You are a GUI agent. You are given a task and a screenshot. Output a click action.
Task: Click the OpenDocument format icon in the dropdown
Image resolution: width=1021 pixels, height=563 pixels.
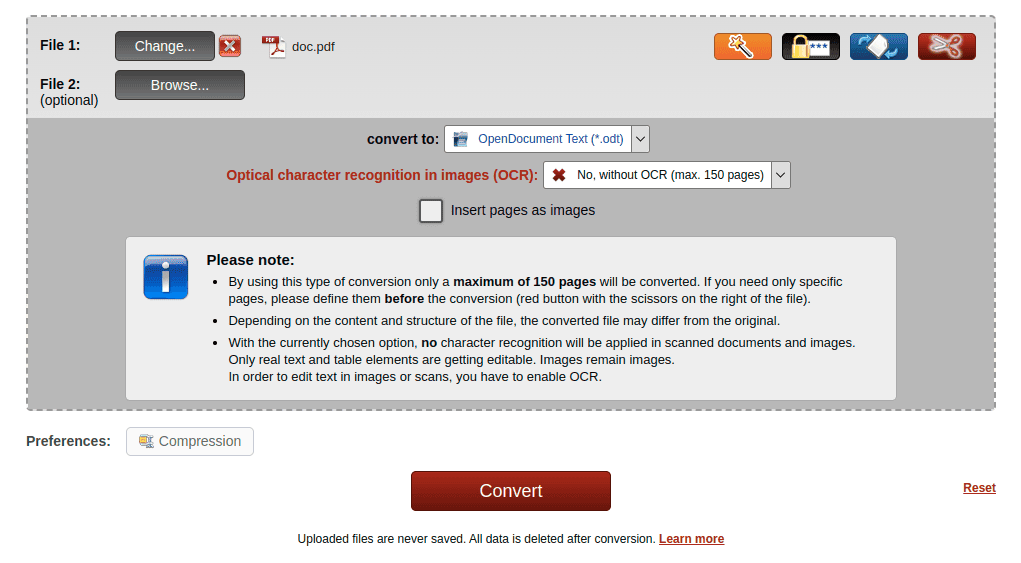click(x=460, y=139)
